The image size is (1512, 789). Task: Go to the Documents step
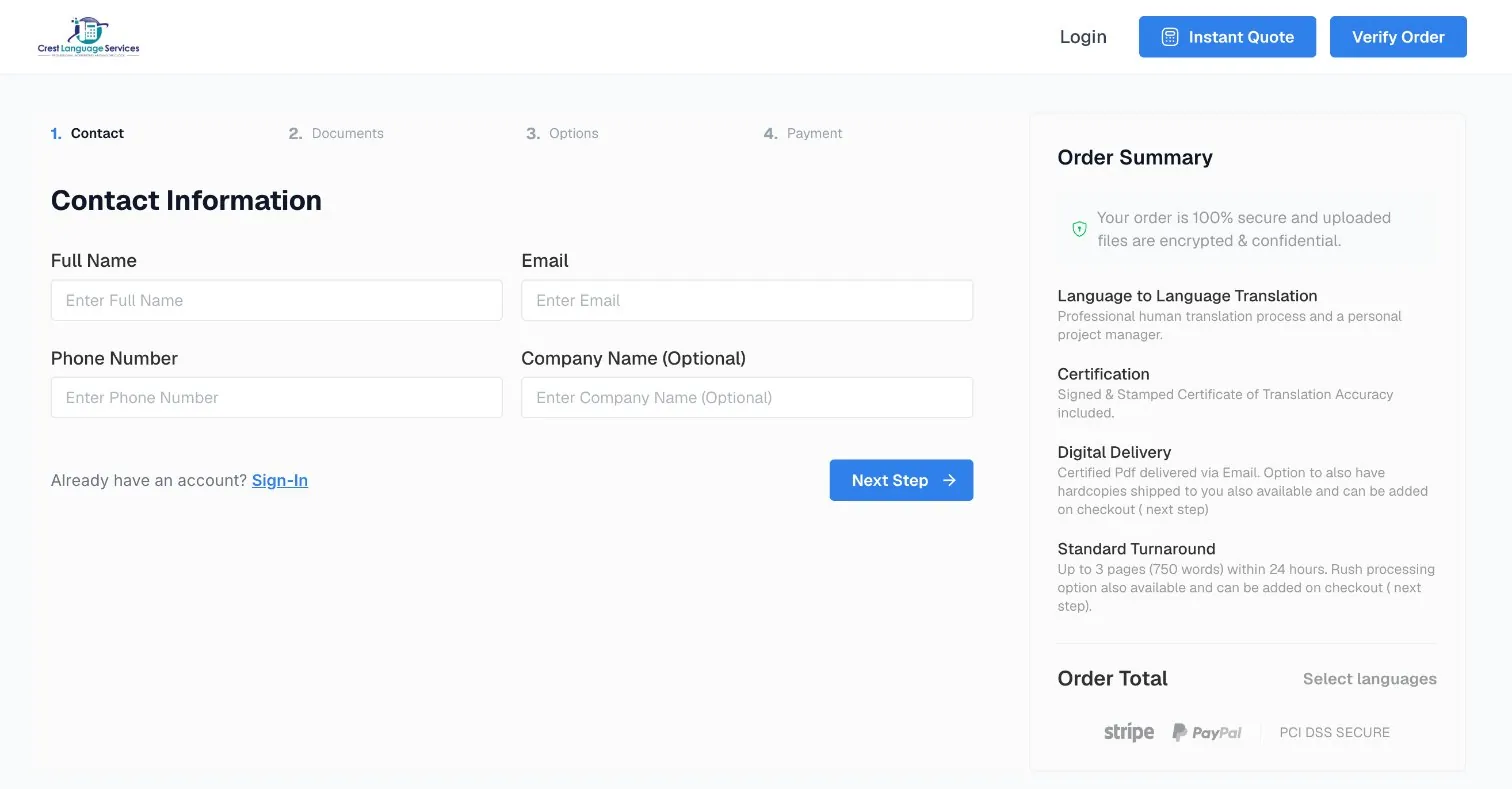tap(336, 133)
